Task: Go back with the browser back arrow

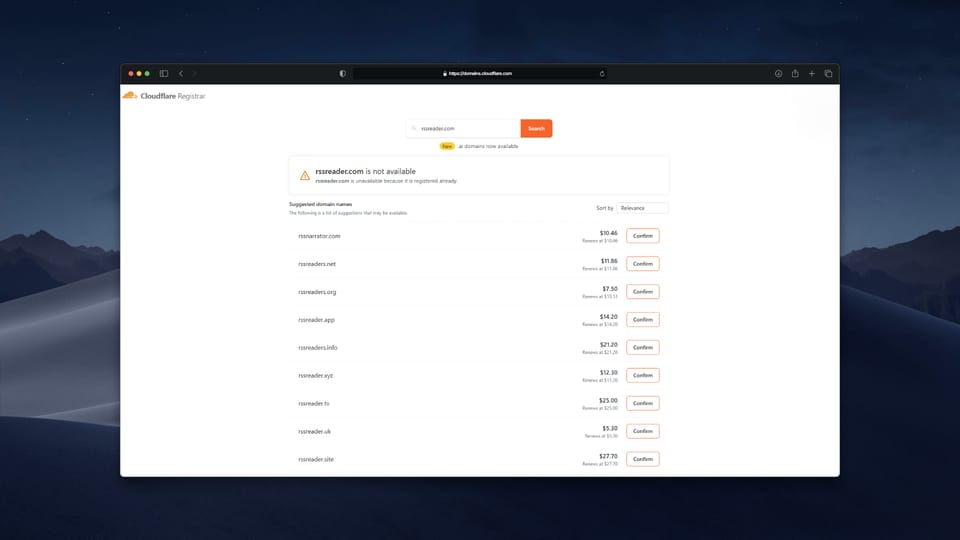Action: [181, 73]
